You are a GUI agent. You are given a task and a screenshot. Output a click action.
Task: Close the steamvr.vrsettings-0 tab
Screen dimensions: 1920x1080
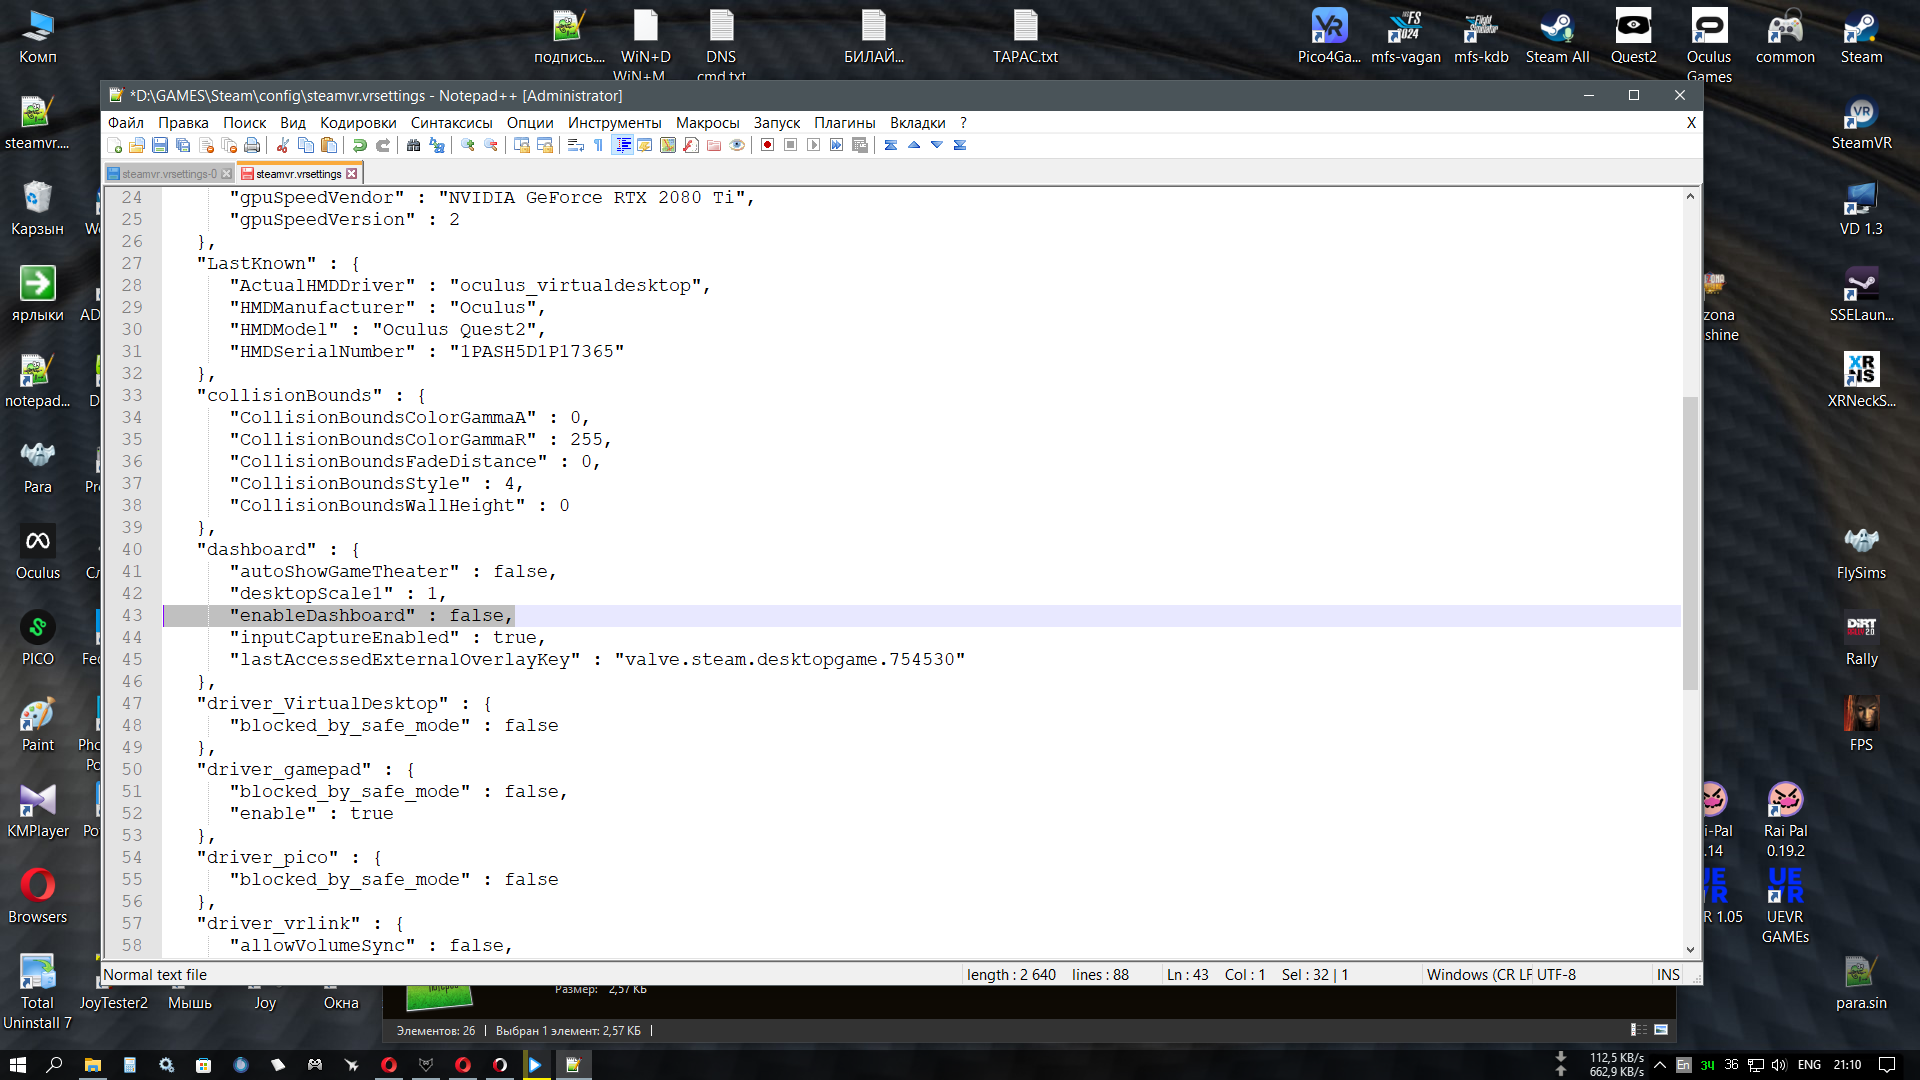[227, 174]
